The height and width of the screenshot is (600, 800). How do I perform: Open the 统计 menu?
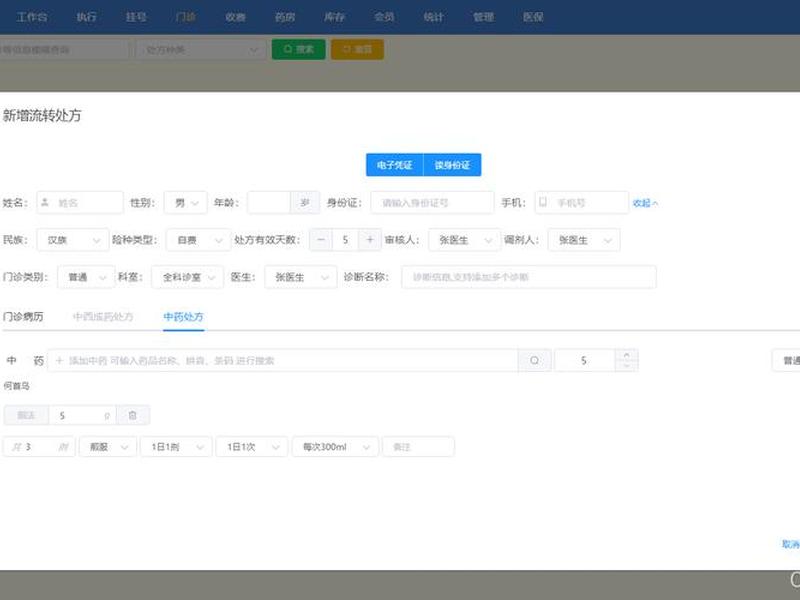[434, 17]
